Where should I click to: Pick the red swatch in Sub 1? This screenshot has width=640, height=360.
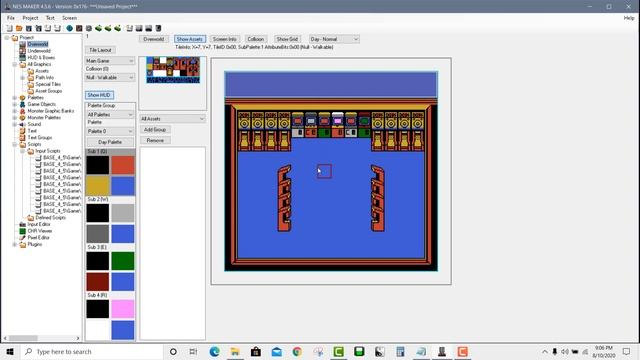click(122, 165)
